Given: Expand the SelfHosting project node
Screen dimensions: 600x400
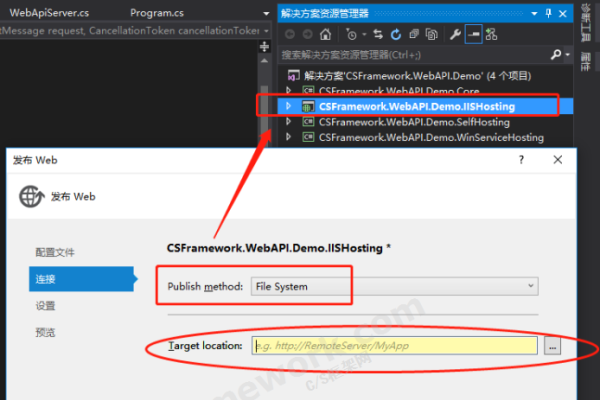Looking at the screenshot, I should [289, 122].
